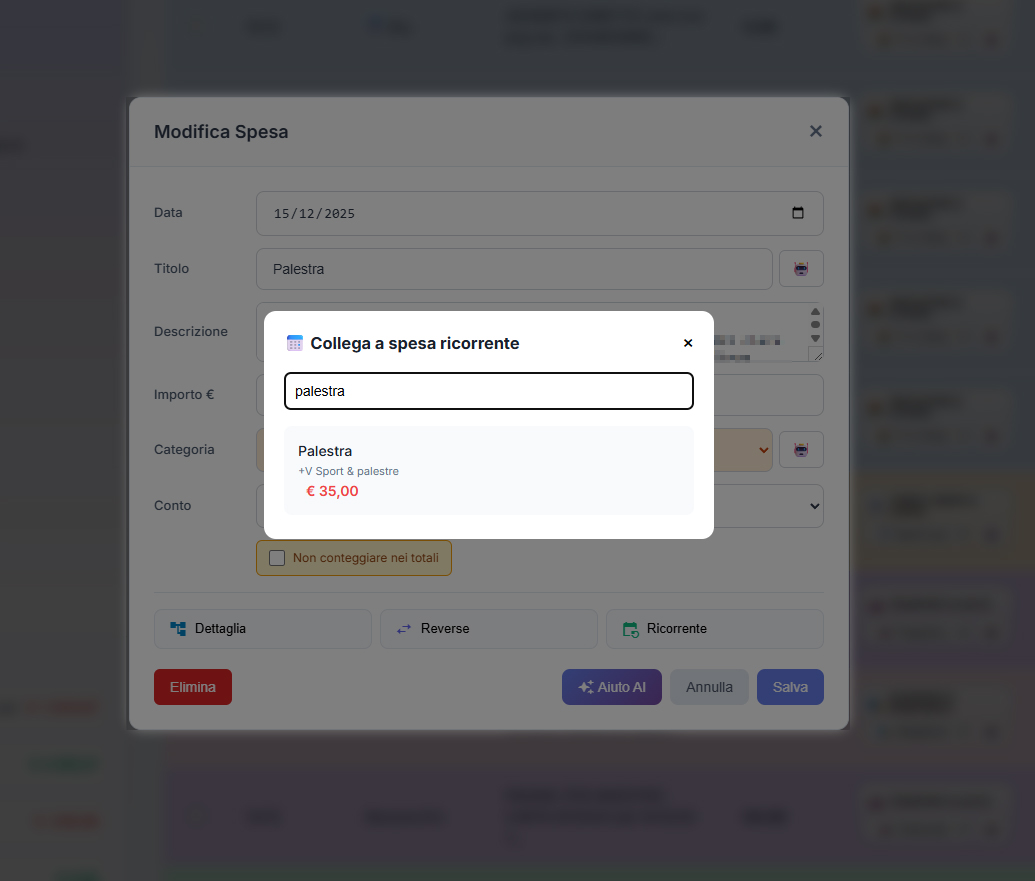Click the Aiuto AI button
Viewport: 1035px width, 881px height.
(612, 687)
